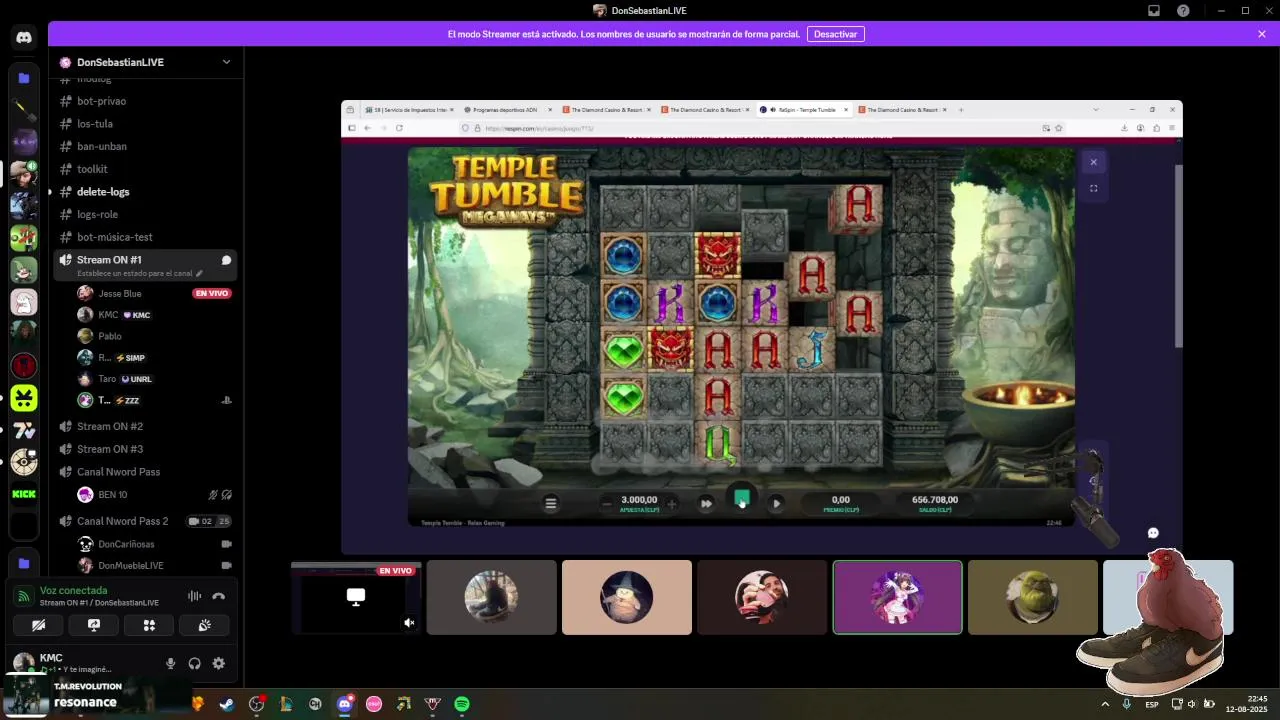Disconnect from voice with hang-up icon
The image size is (1280, 720).
click(x=219, y=596)
